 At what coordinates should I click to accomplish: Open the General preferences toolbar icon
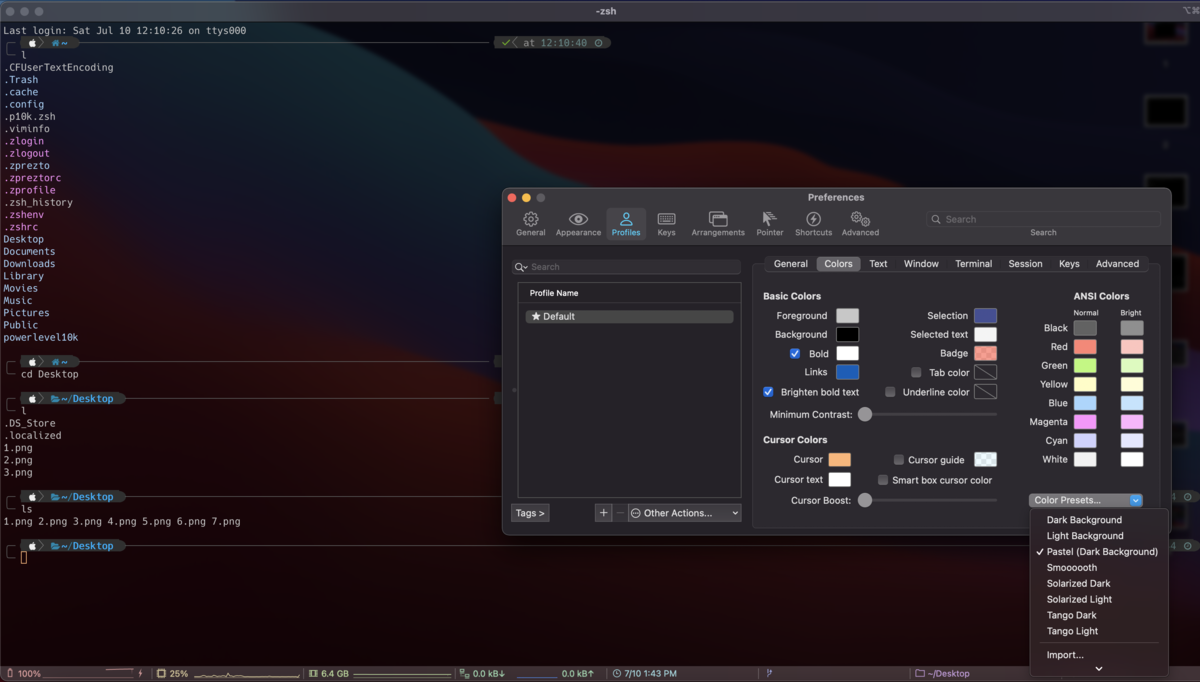pyautogui.click(x=530, y=224)
